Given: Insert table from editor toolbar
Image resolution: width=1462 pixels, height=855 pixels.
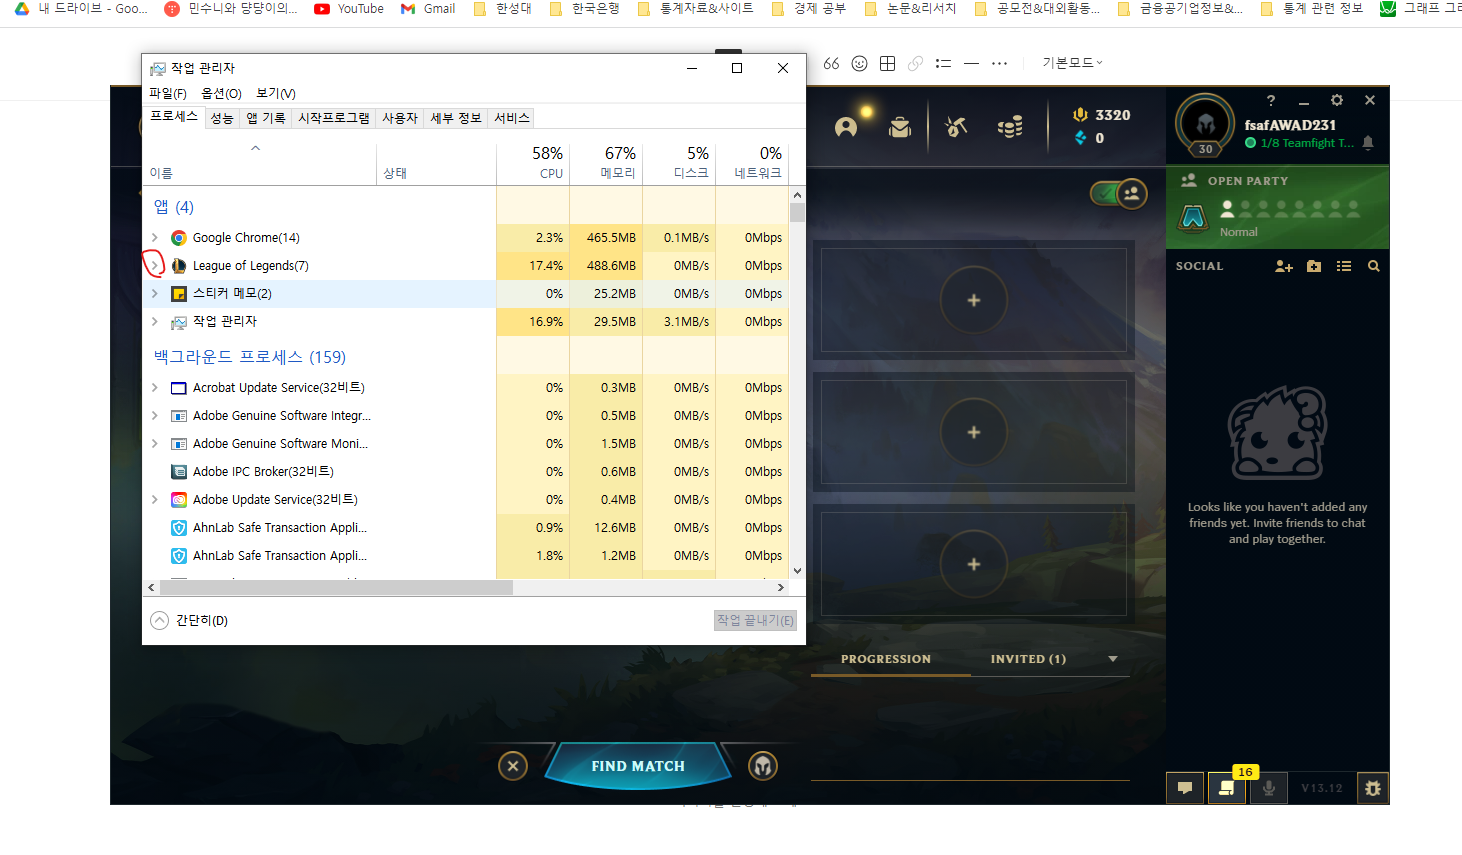Looking at the screenshot, I should tap(887, 63).
